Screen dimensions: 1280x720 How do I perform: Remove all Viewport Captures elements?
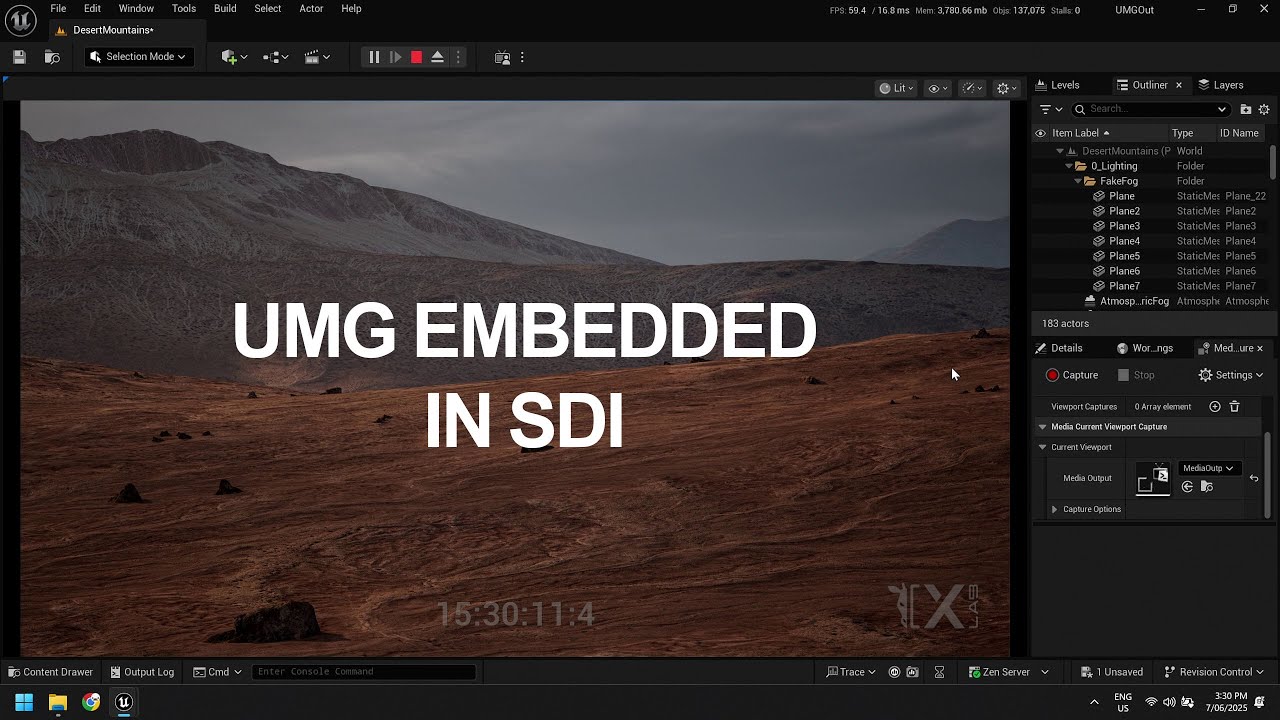click(1234, 407)
